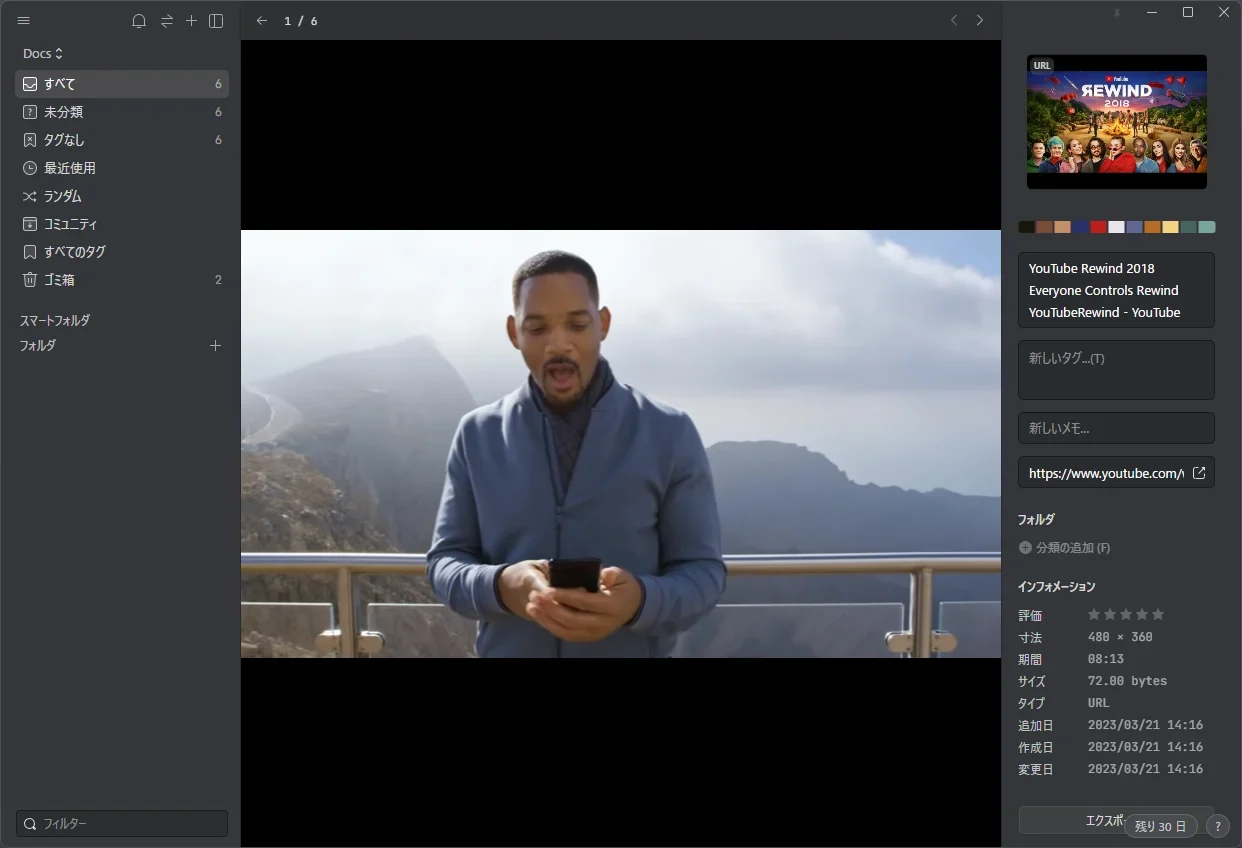Click 分類の追加 (F) link
This screenshot has width=1242, height=848.
pyautogui.click(x=1065, y=548)
